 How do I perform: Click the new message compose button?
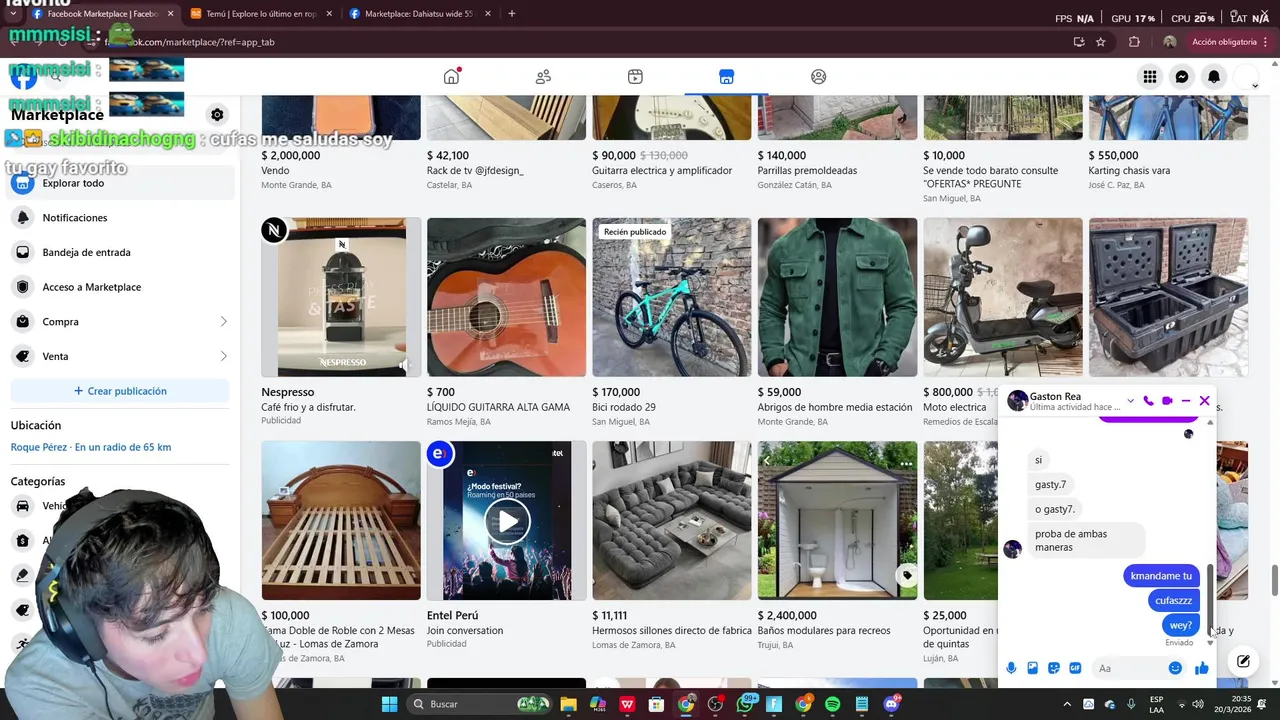1243,661
